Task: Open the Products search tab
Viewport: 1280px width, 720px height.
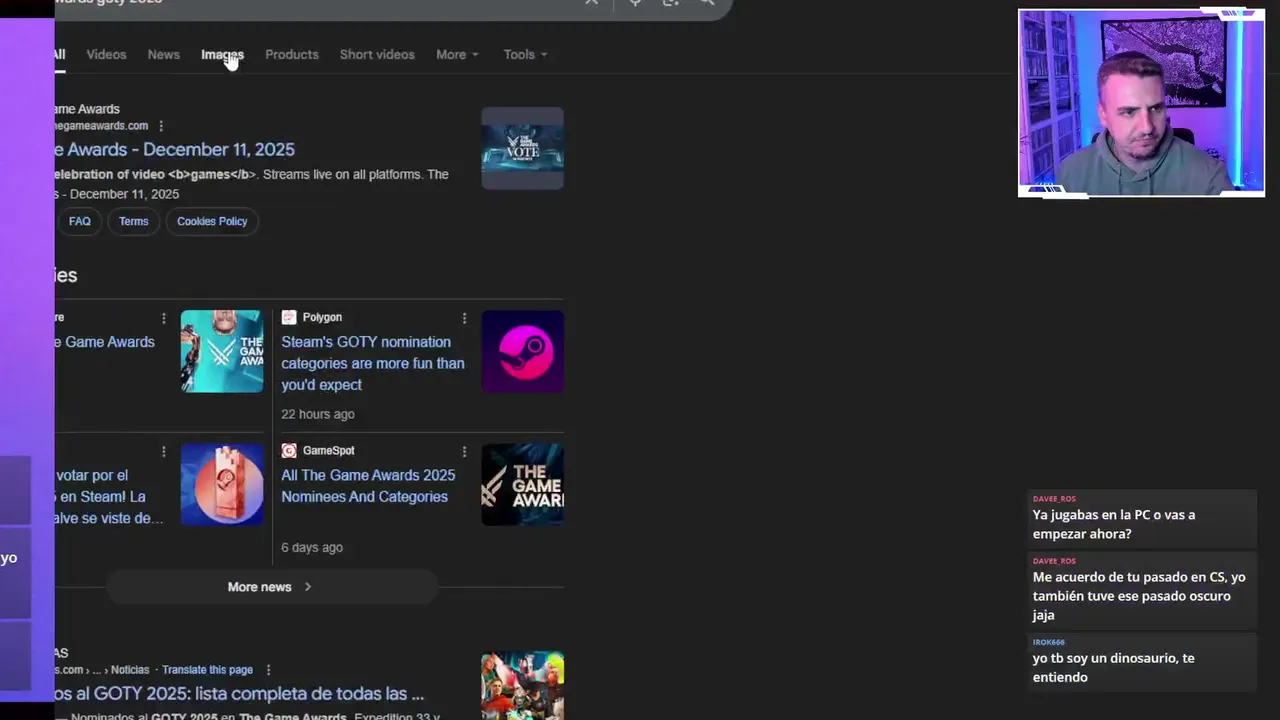Action: point(291,54)
